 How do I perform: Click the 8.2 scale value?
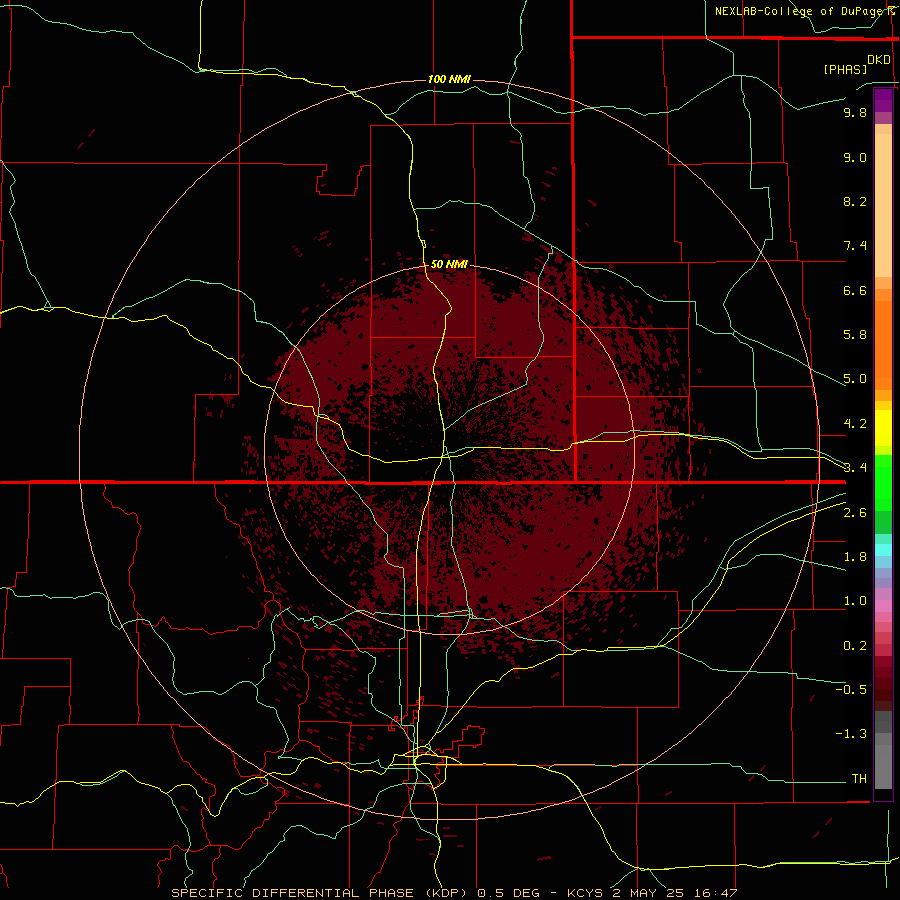tap(855, 201)
